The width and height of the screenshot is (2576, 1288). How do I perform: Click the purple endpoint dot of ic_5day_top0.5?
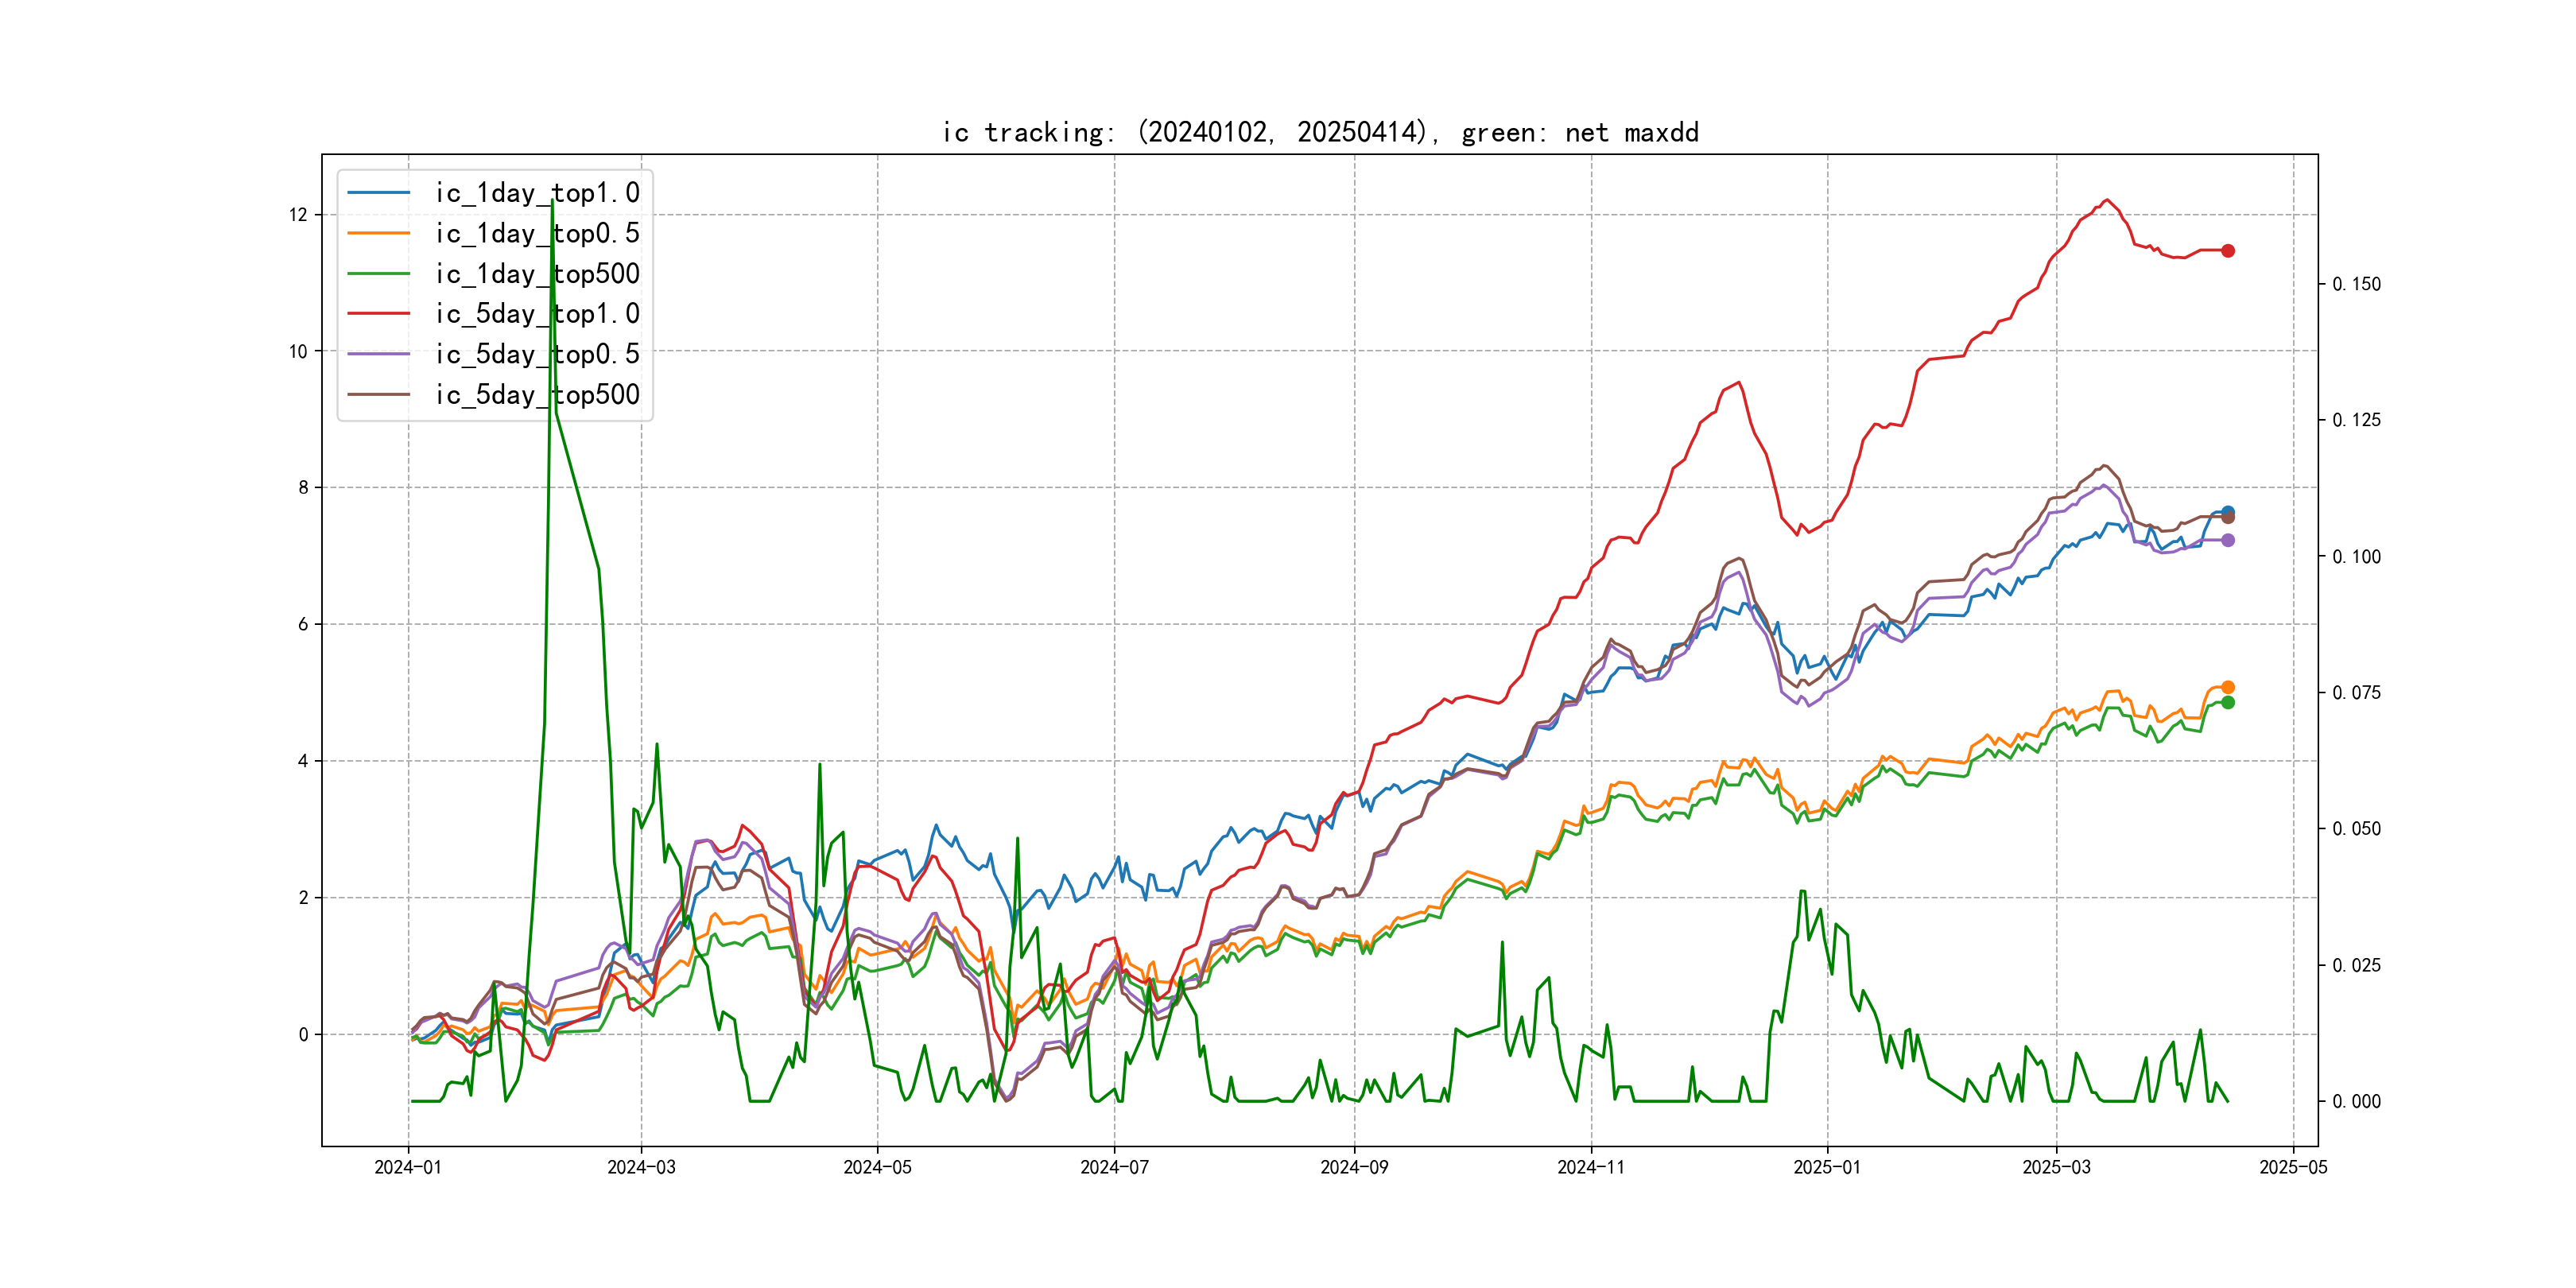click(x=2227, y=540)
